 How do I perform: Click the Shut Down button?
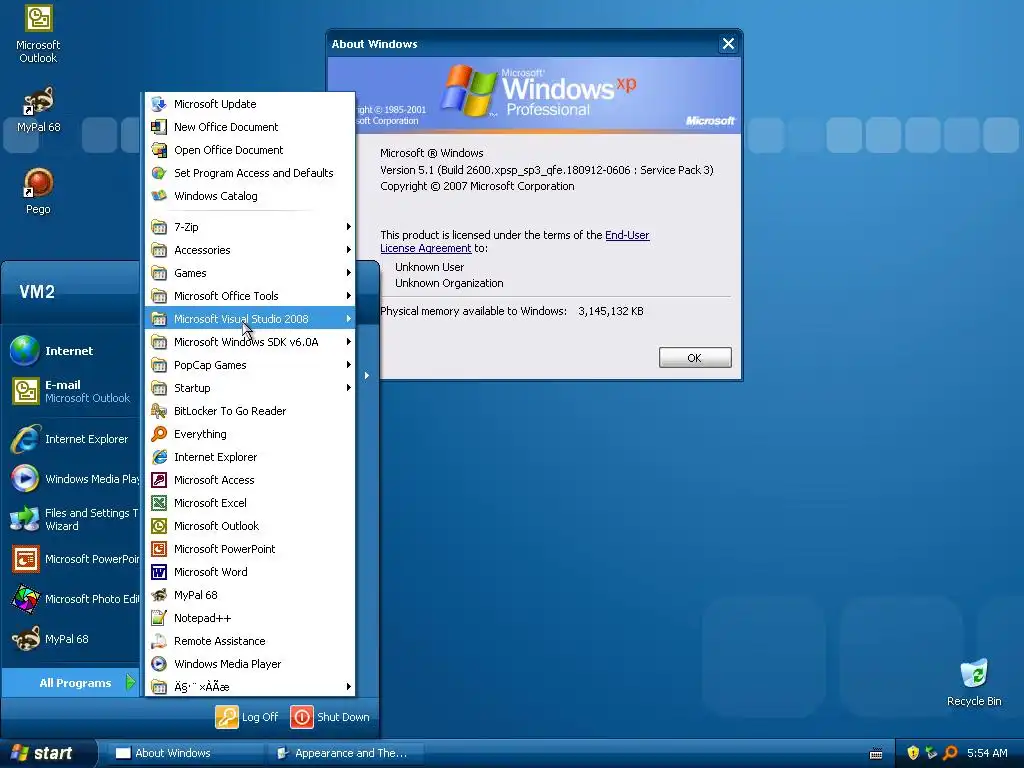click(330, 716)
